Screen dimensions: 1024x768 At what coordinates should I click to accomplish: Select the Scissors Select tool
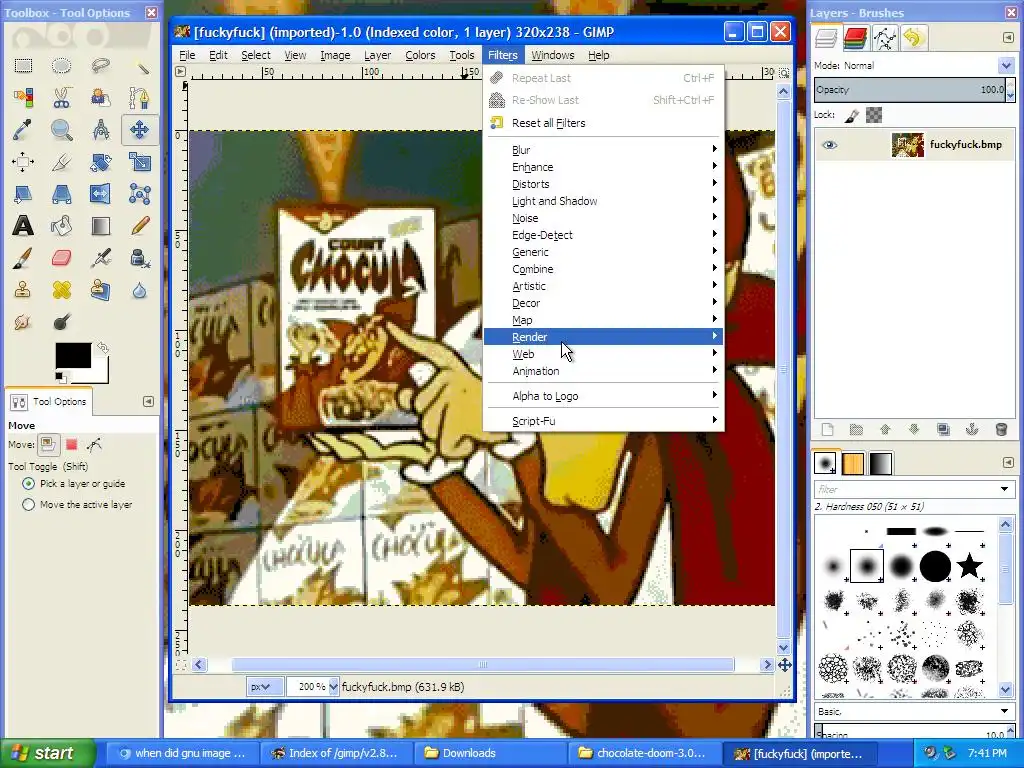[x=61, y=98]
